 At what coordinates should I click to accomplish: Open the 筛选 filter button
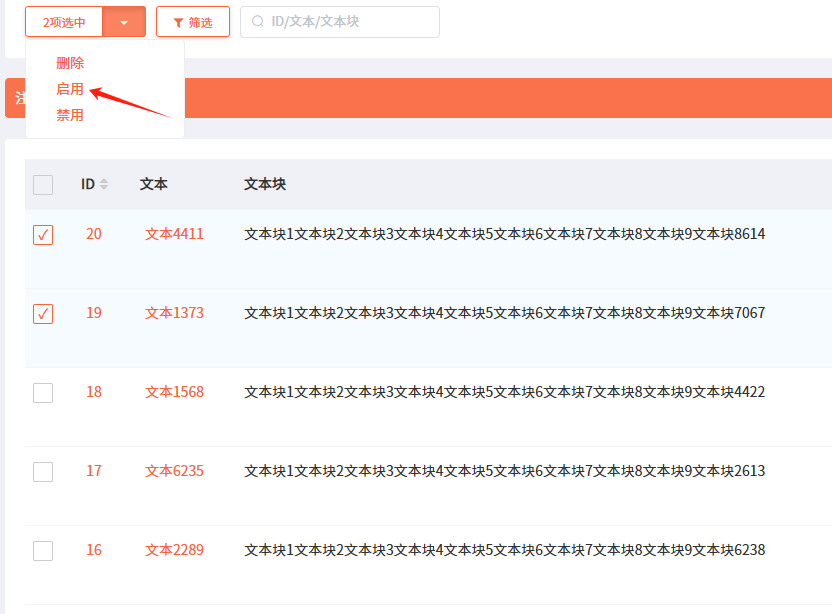tap(193, 22)
